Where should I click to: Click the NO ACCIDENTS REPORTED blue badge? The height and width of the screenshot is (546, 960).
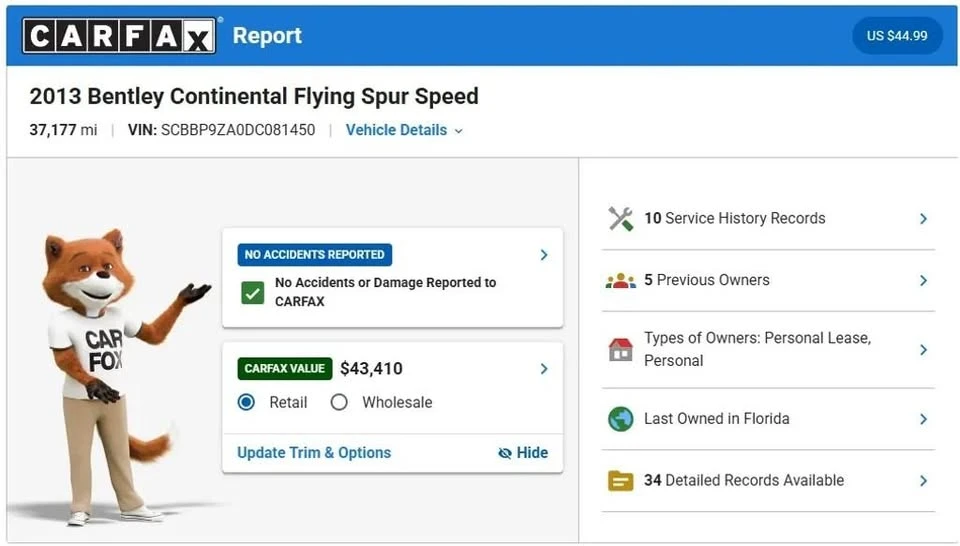coord(315,255)
